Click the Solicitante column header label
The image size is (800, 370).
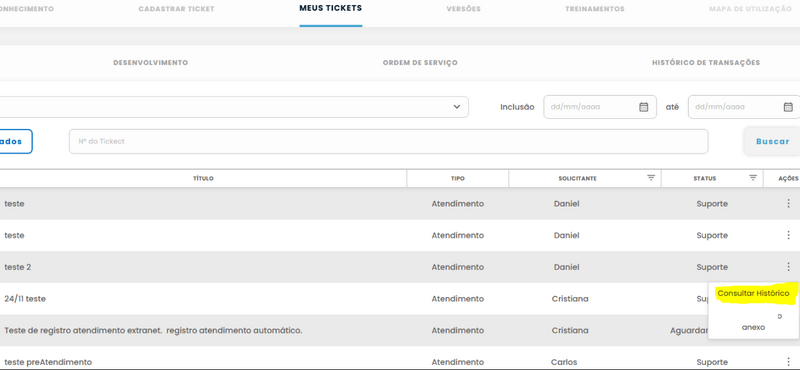tap(578, 179)
